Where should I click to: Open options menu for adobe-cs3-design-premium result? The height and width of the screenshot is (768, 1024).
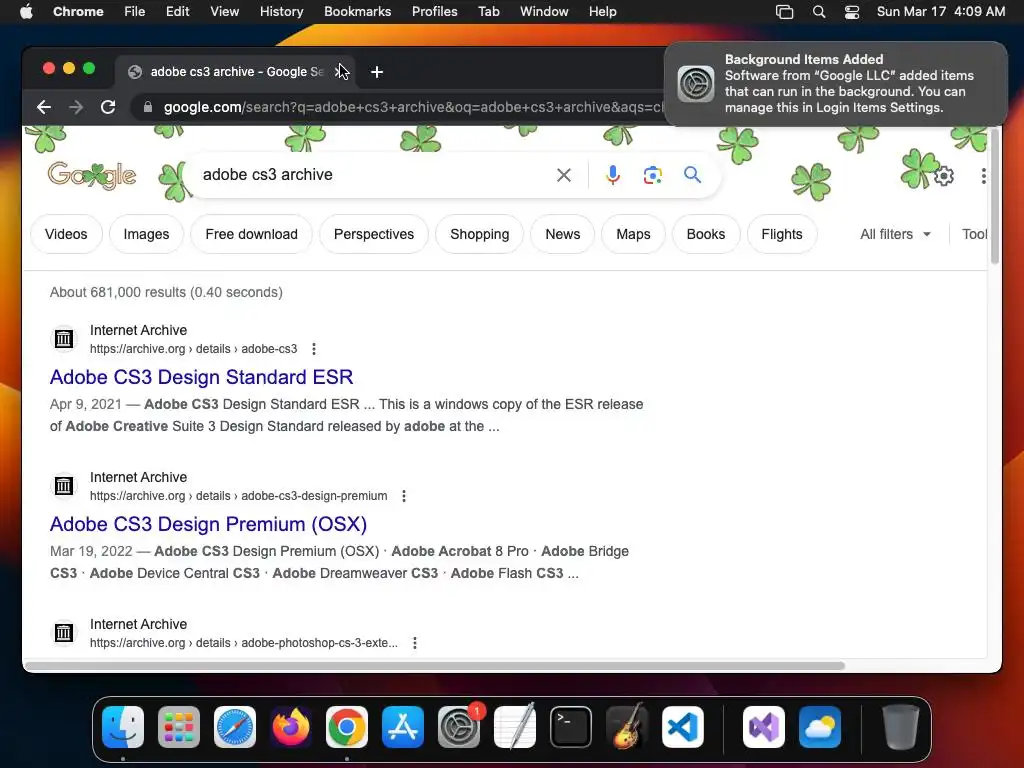point(404,496)
